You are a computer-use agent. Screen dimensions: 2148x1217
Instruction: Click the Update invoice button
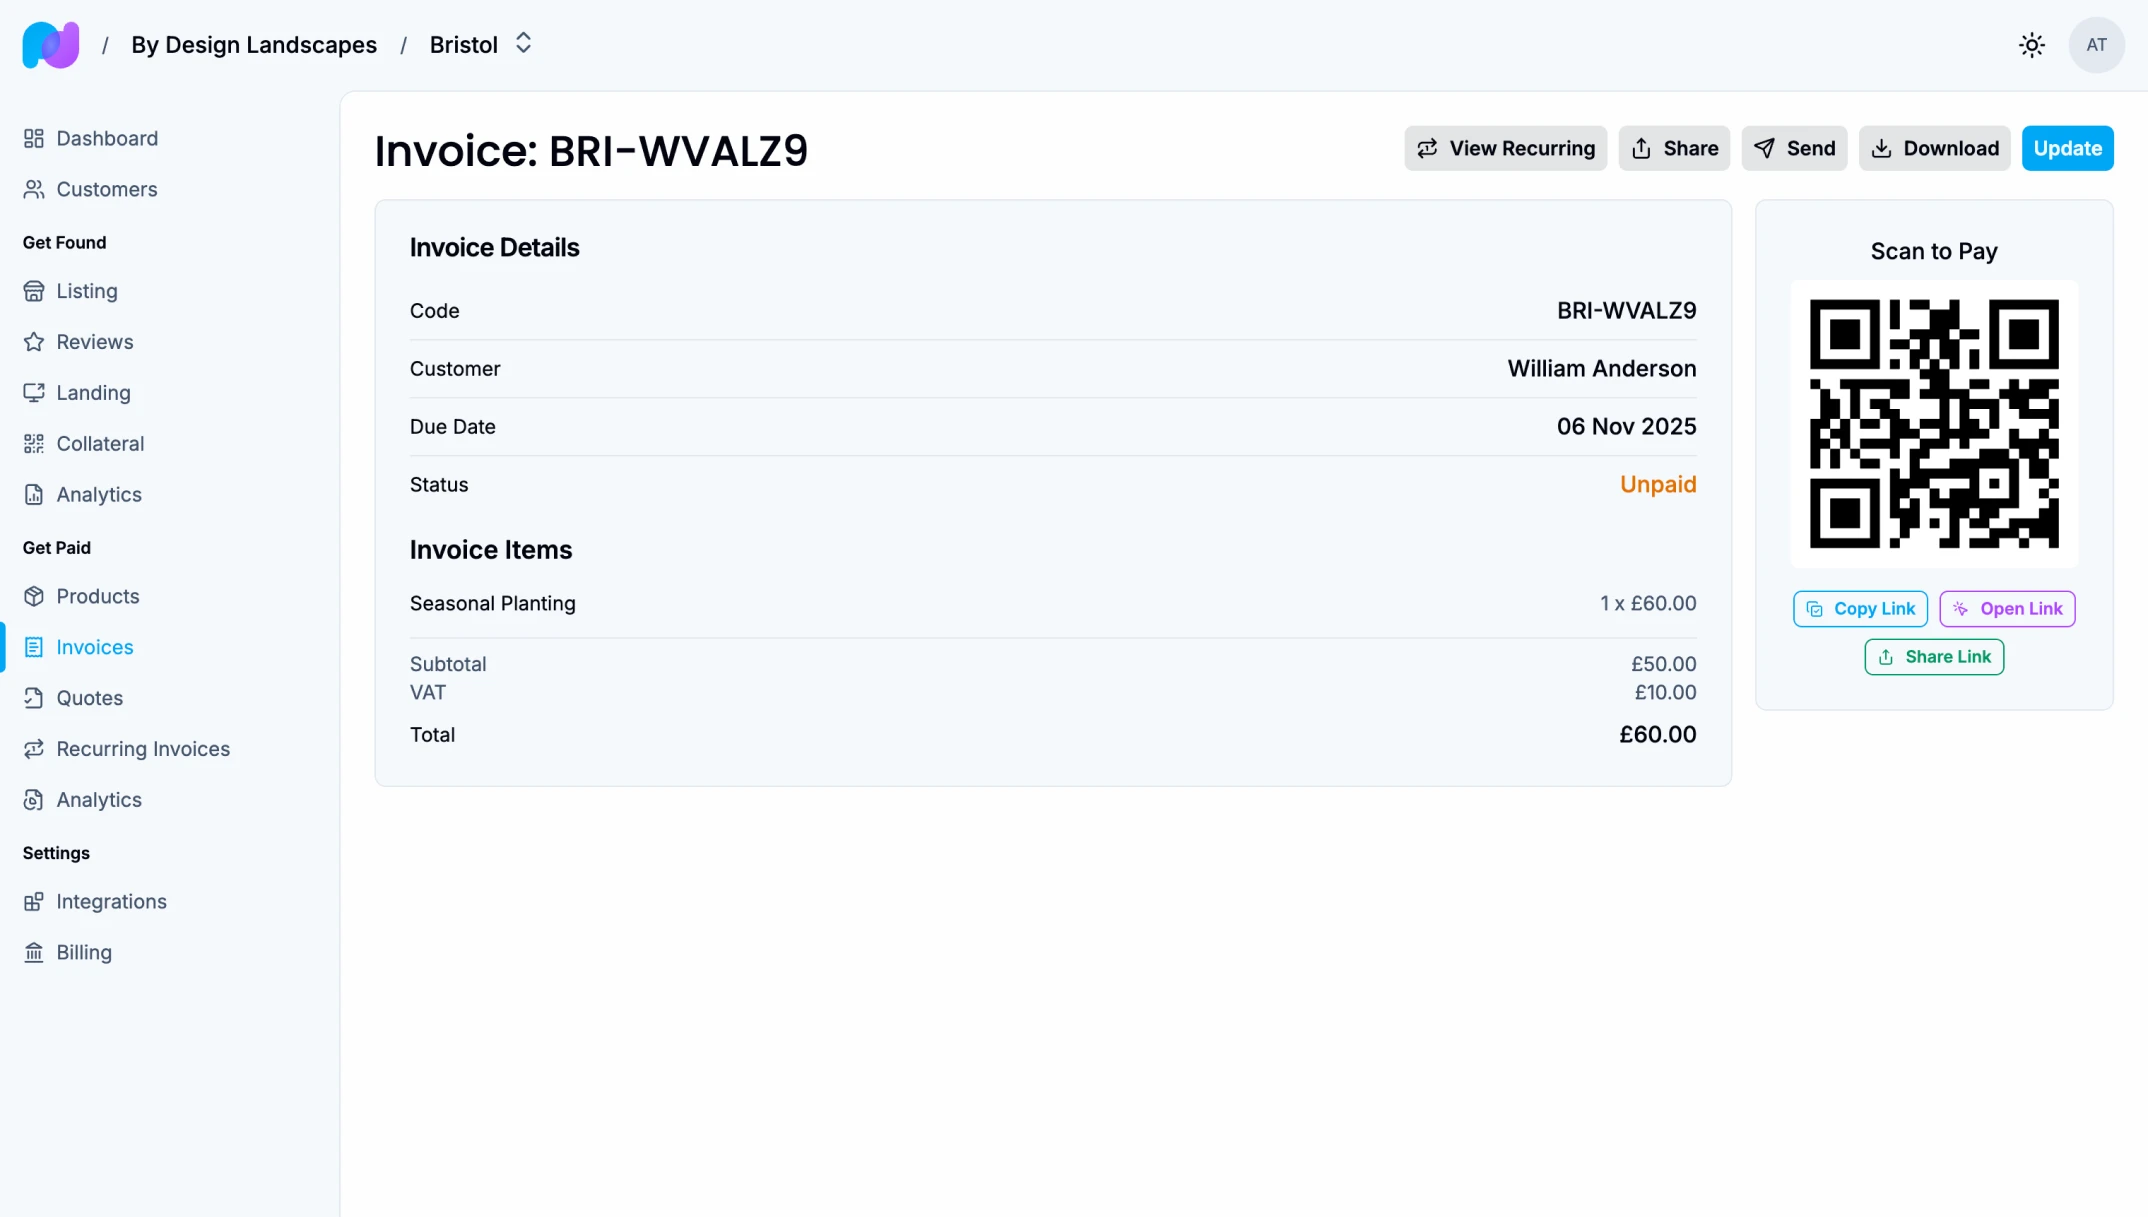tap(2067, 148)
